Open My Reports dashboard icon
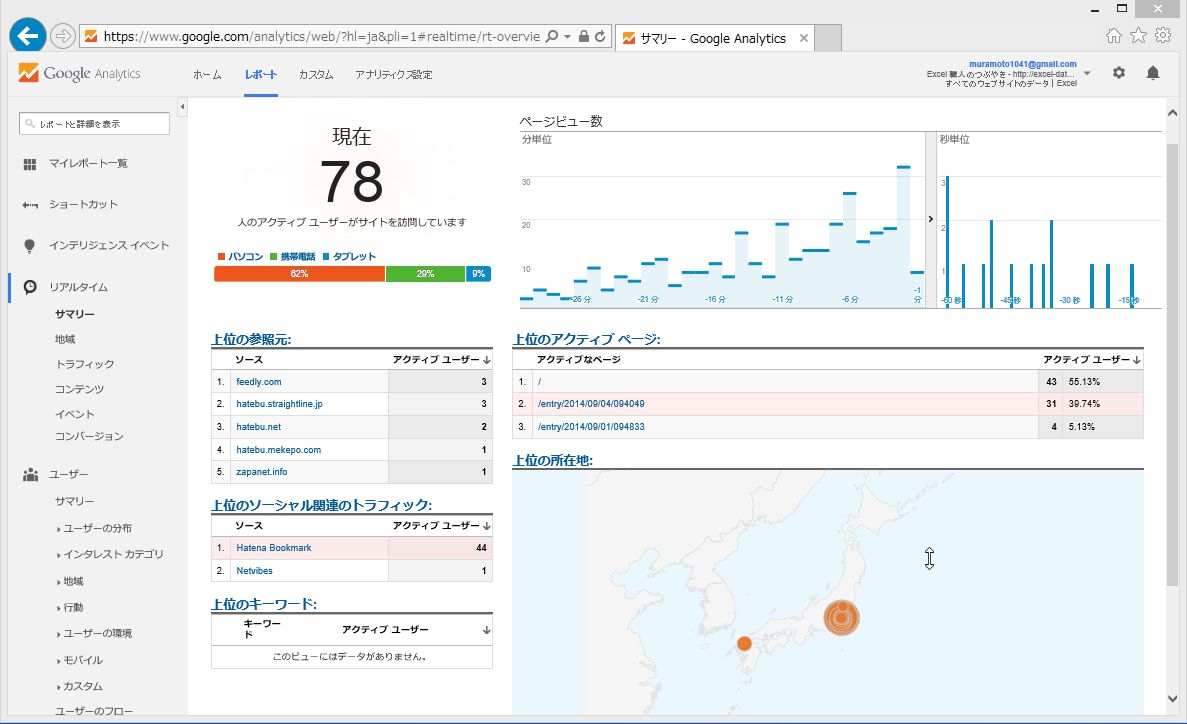The image size is (1187, 724). point(30,164)
